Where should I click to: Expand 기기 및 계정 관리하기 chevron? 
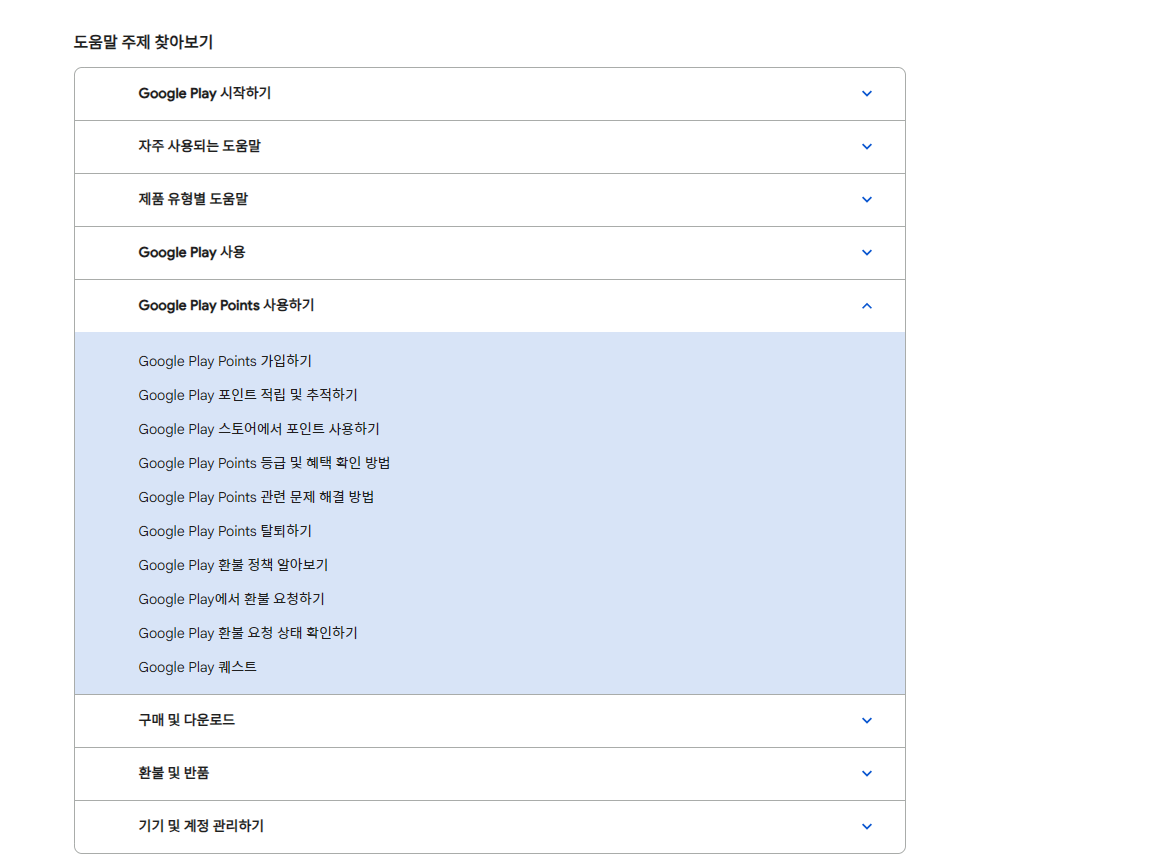[866, 826]
